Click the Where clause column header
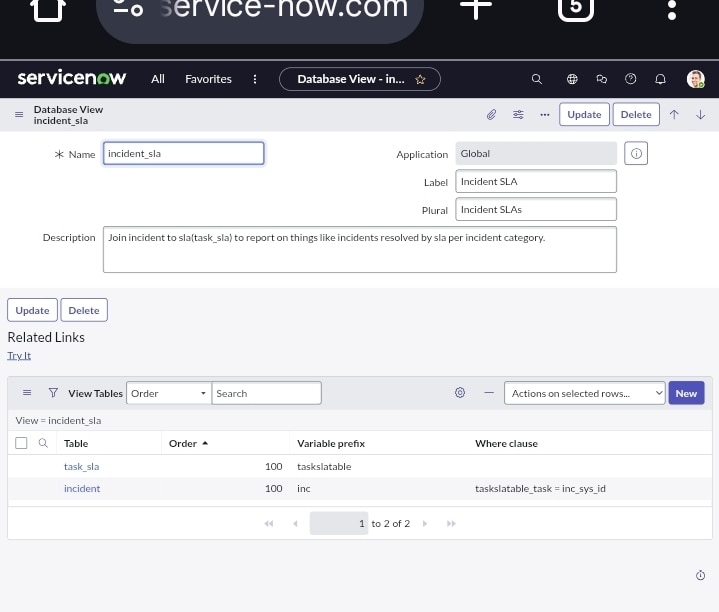Image resolution: width=719 pixels, height=612 pixels. [x=506, y=443]
